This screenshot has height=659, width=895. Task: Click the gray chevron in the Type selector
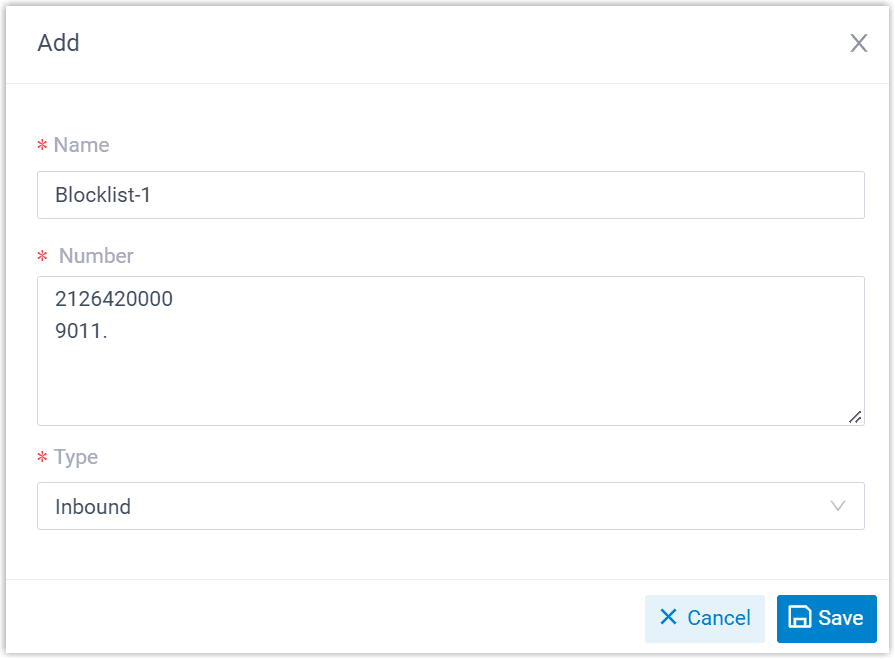[838, 507]
